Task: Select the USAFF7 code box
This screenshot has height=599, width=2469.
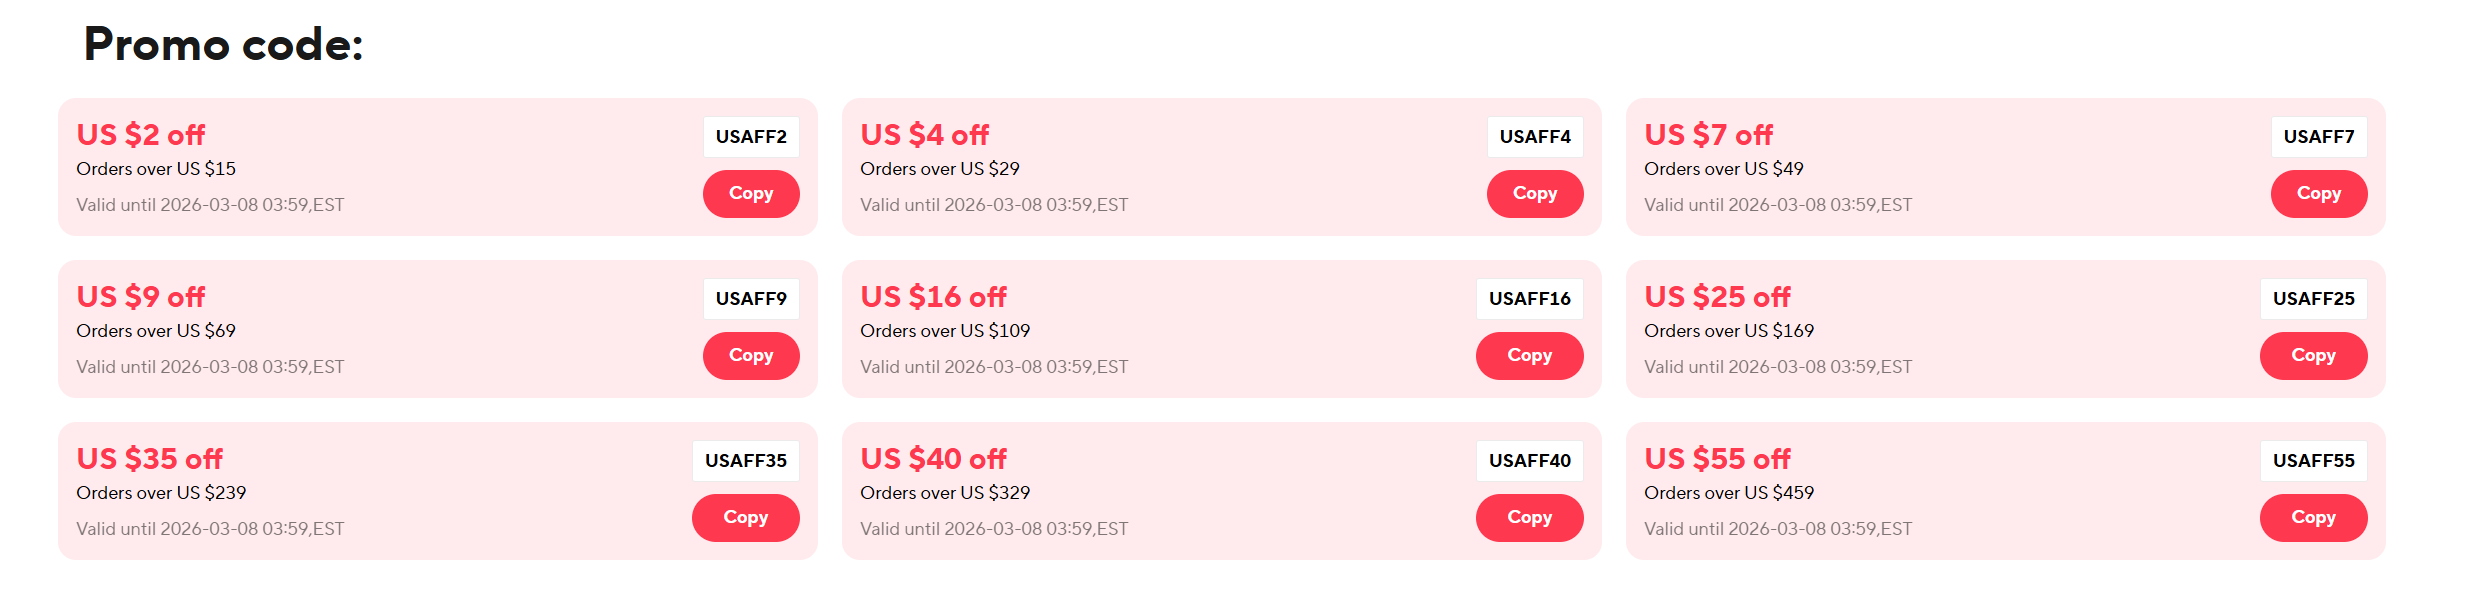Action: coord(2318,137)
